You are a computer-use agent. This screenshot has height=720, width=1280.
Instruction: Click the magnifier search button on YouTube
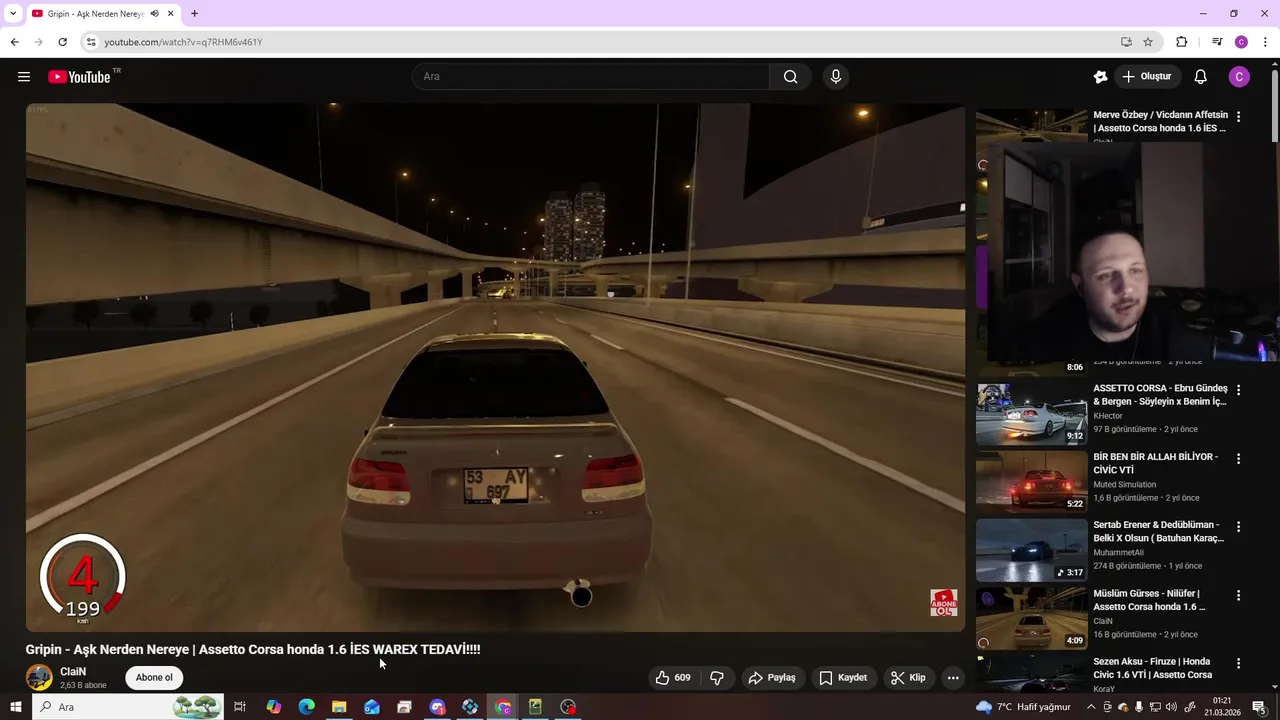pos(790,77)
